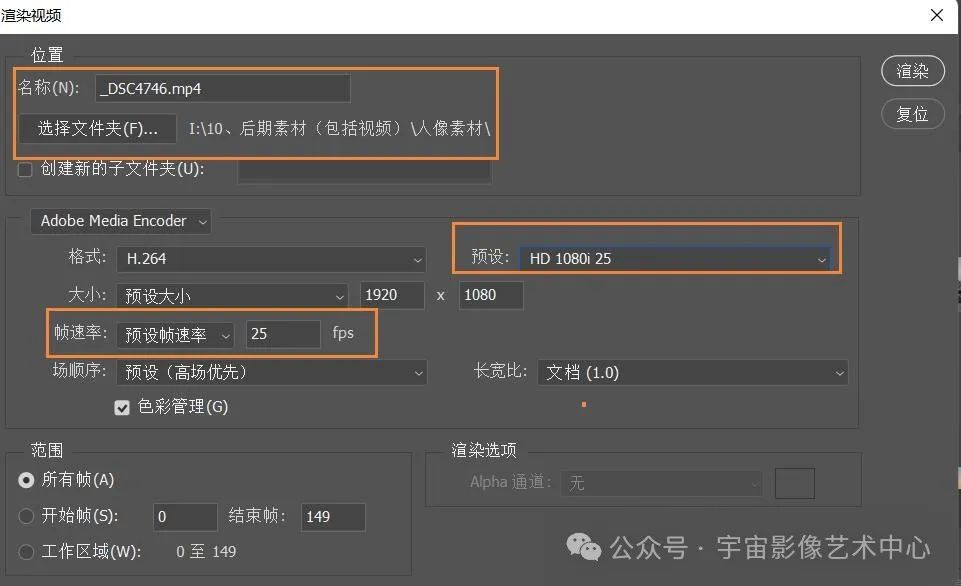Expand the 大小 preset size dropdown
This screenshot has height=586, width=961.
pyautogui.click(x=231, y=296)
